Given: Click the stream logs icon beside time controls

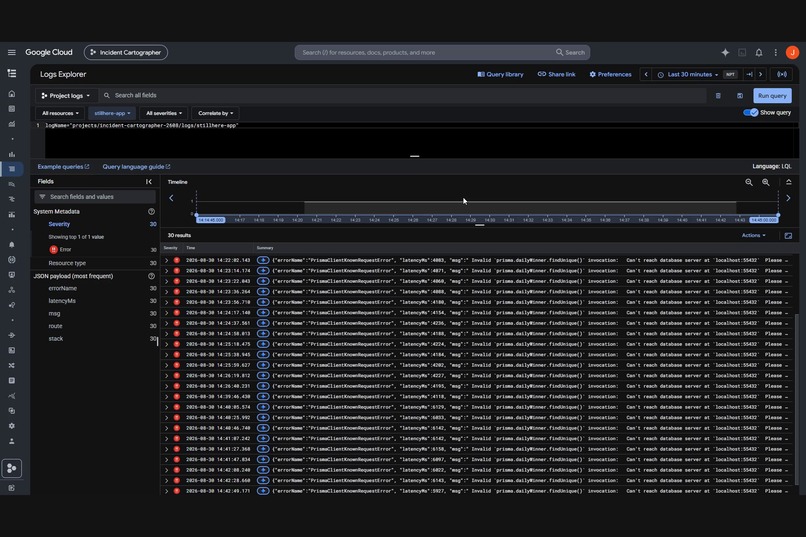Looking at the screenshot, I should point(781,75).
